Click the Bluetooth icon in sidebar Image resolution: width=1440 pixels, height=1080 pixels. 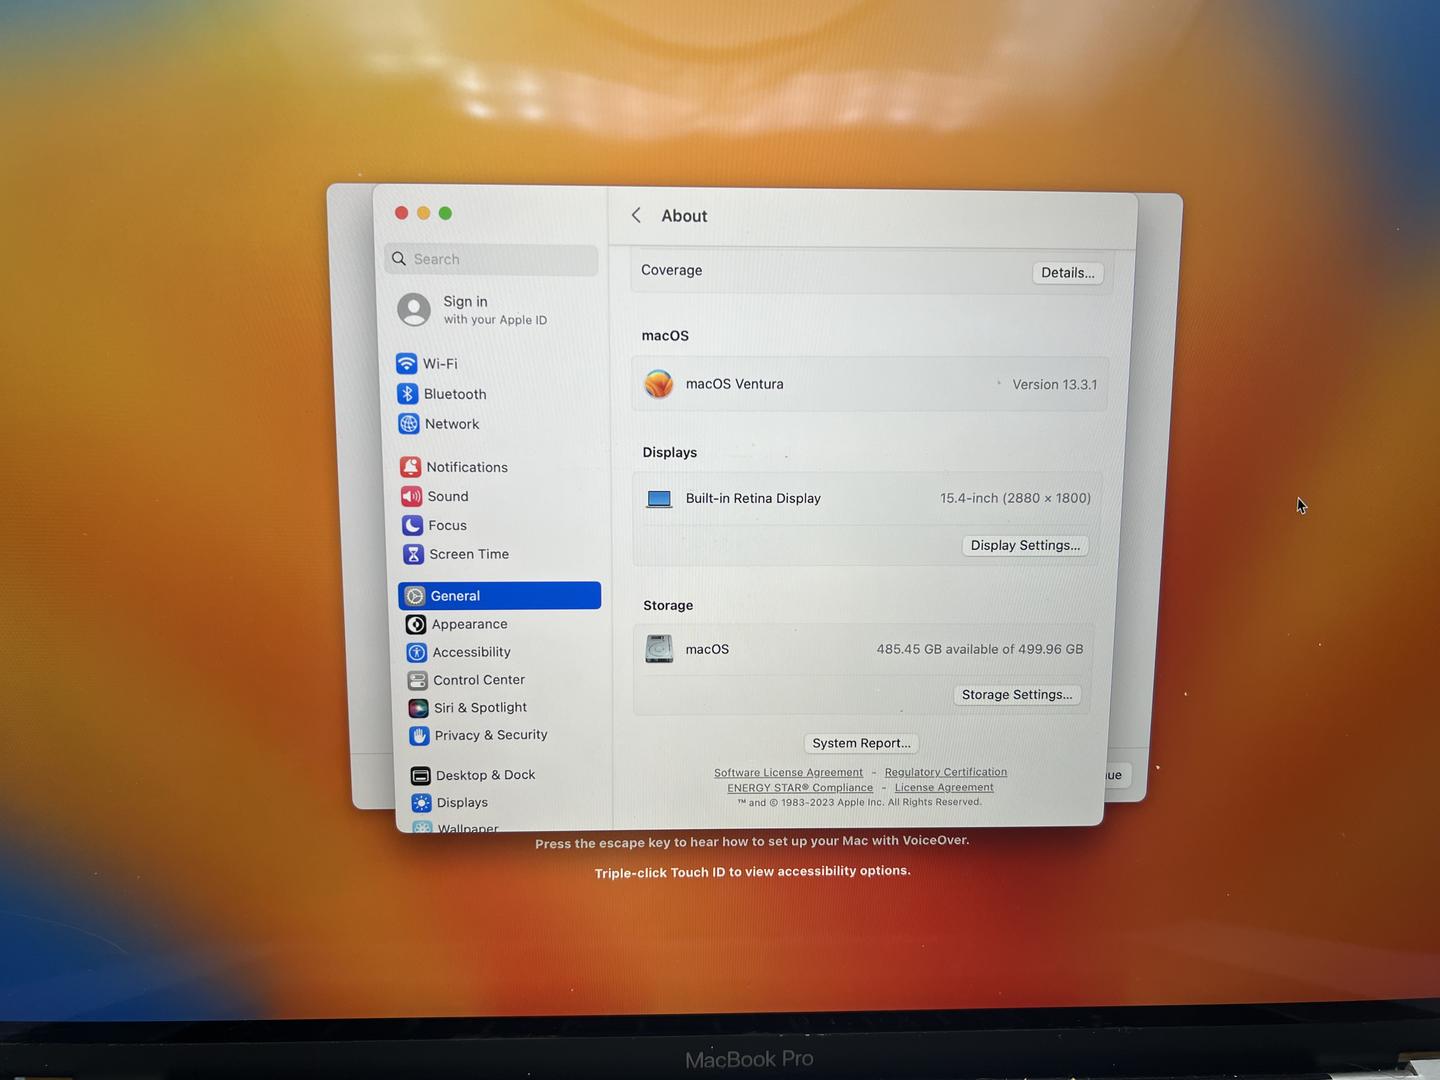click(x=407, y=393)
